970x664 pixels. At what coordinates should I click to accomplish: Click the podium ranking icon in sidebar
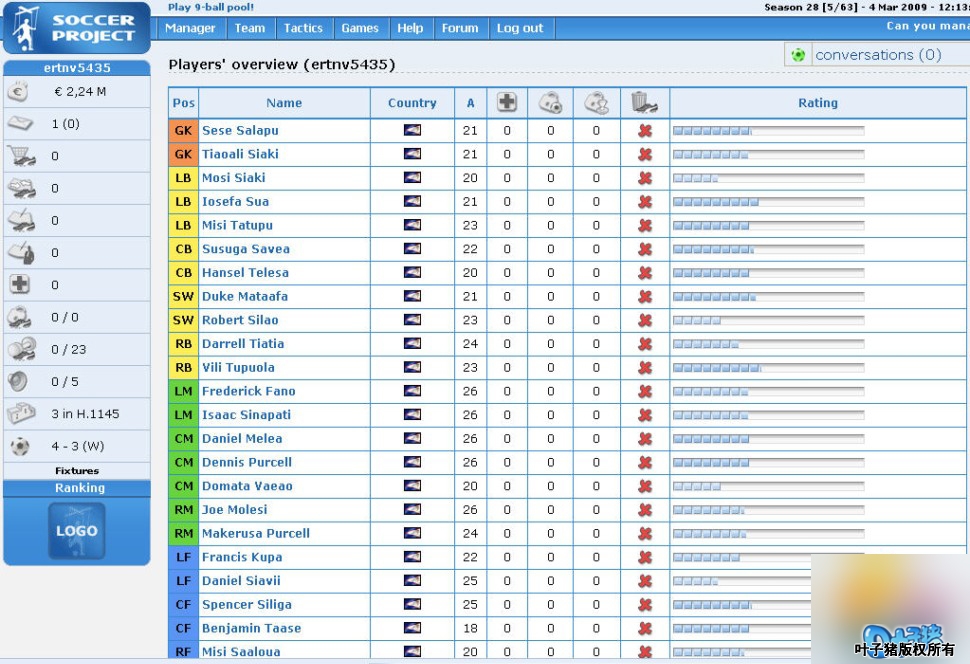pos(20,414)
